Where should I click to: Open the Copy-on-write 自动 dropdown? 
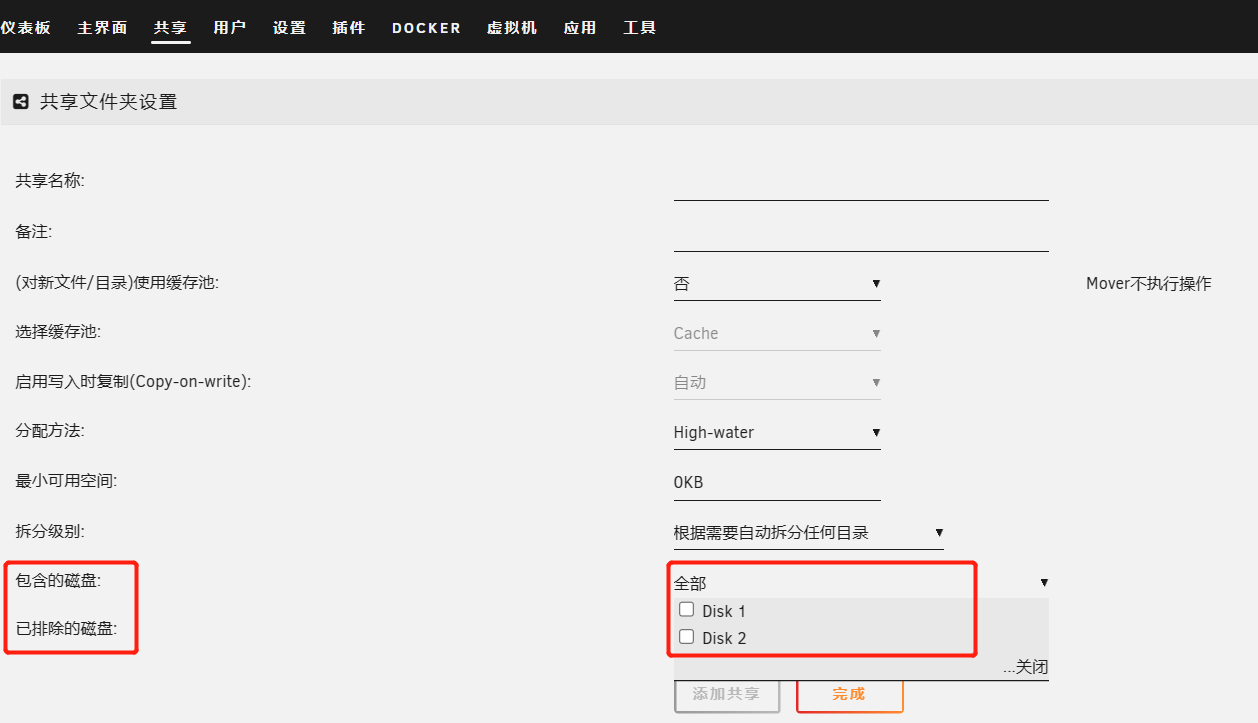point(776,383)
